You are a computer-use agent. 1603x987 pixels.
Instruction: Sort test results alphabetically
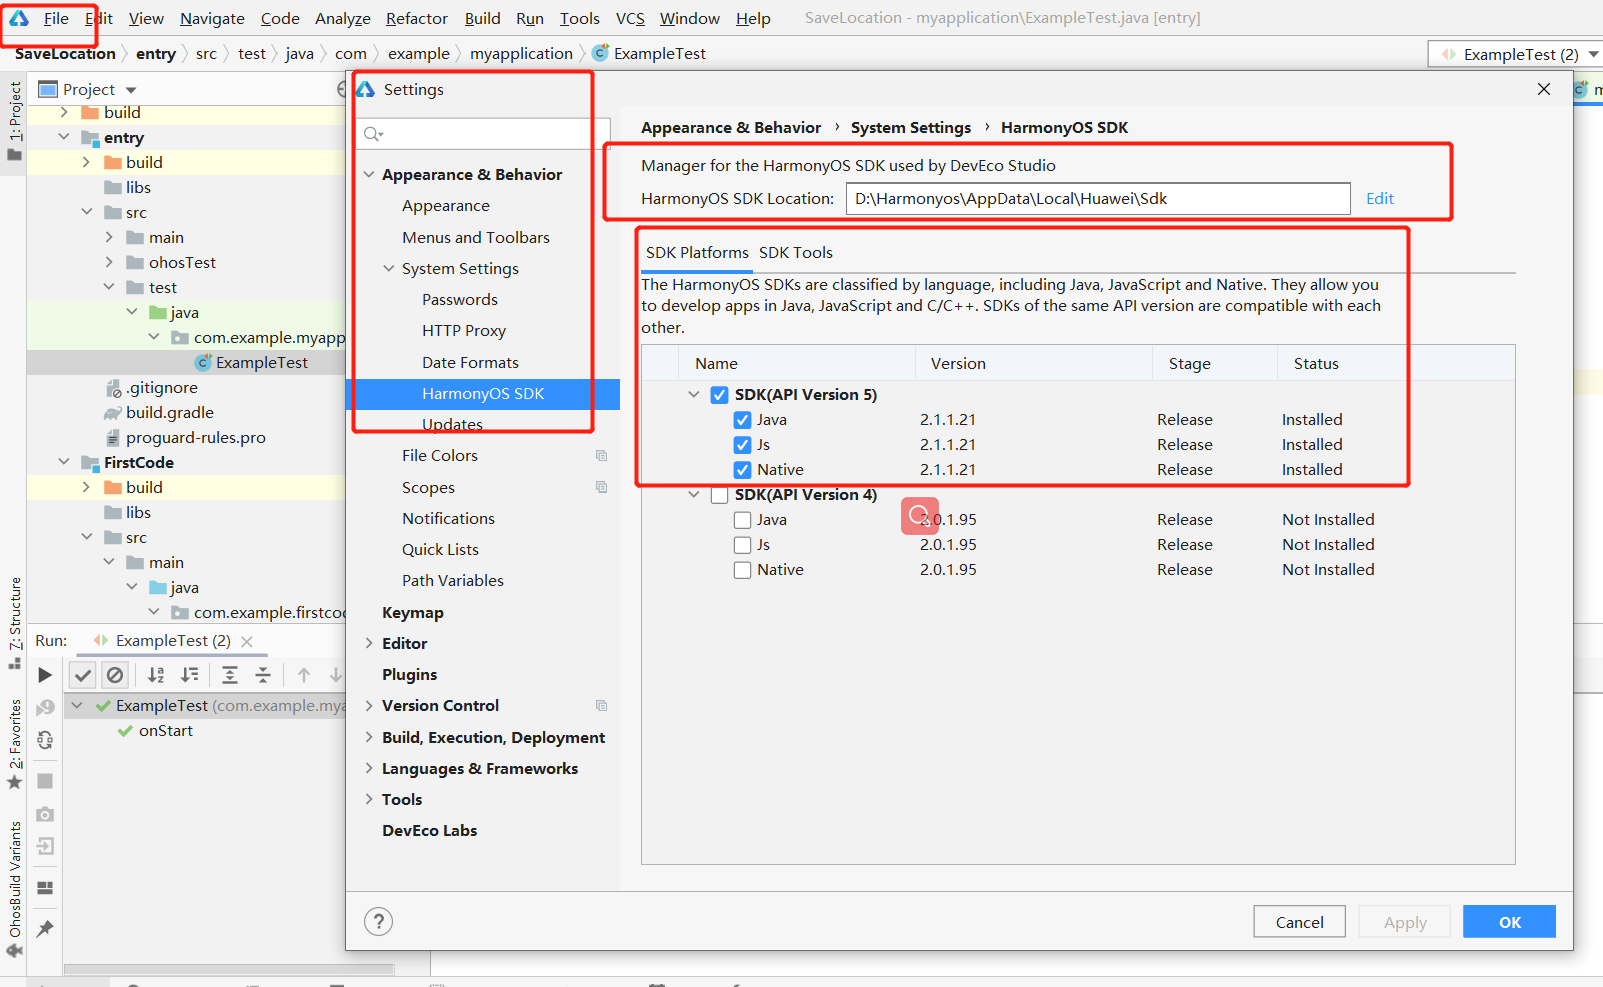point(155,675)
